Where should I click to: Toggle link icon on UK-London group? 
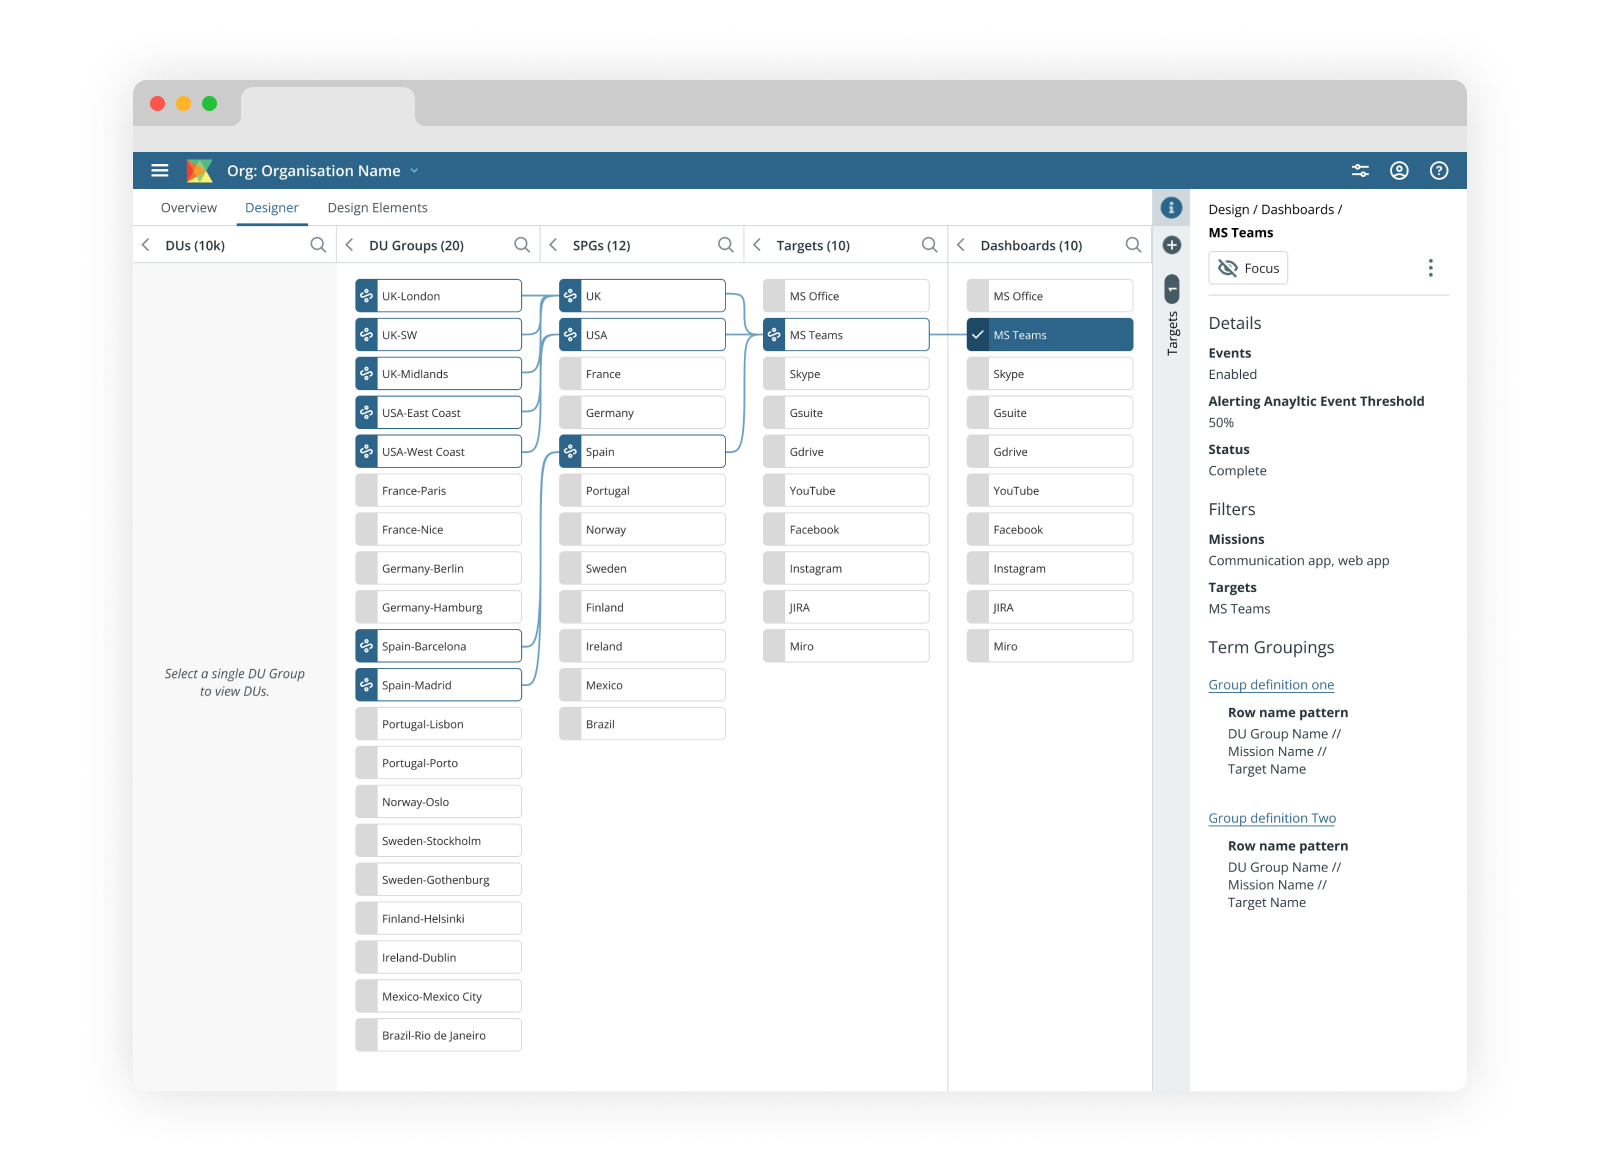(367, 296)
